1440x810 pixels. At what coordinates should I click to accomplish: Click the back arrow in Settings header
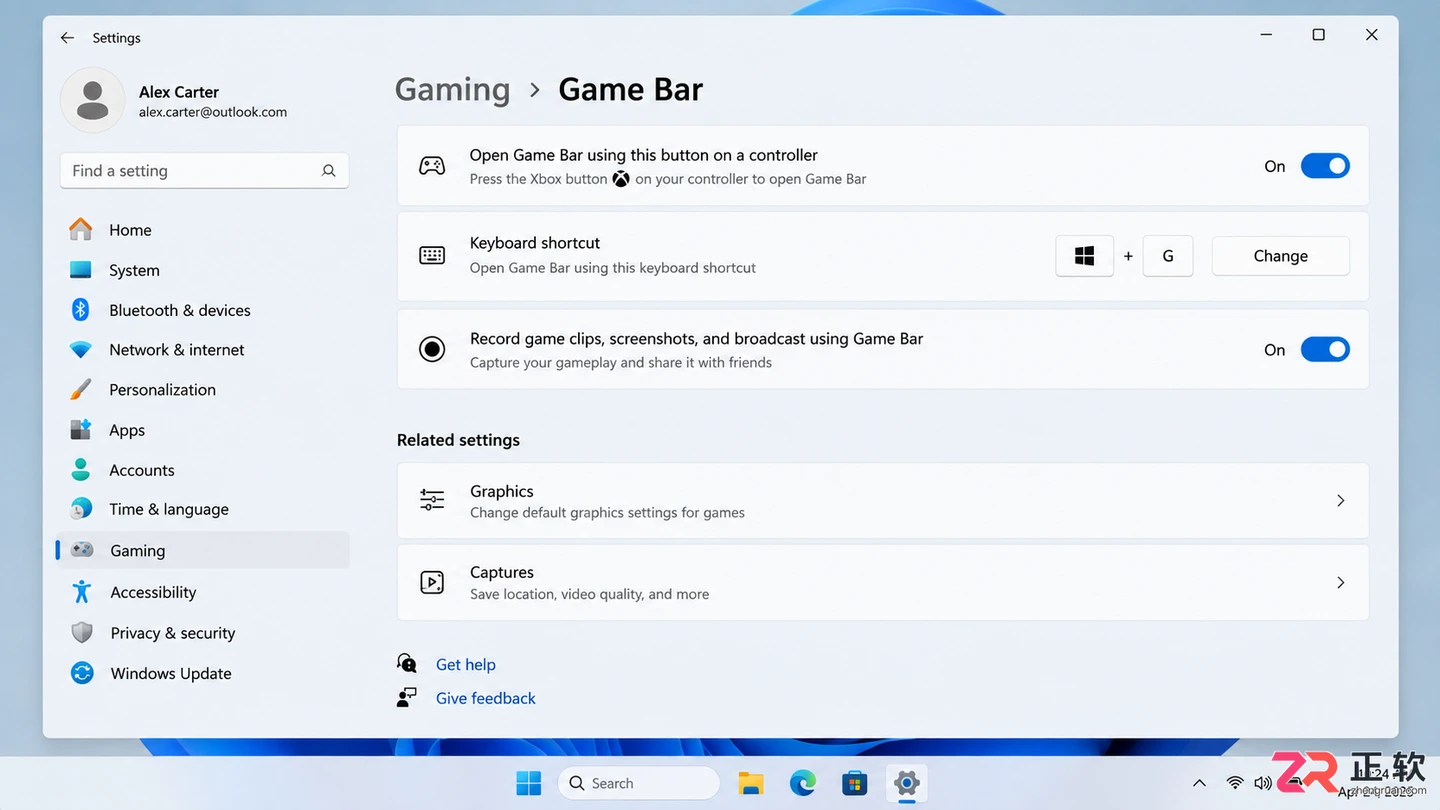point(67,38)
